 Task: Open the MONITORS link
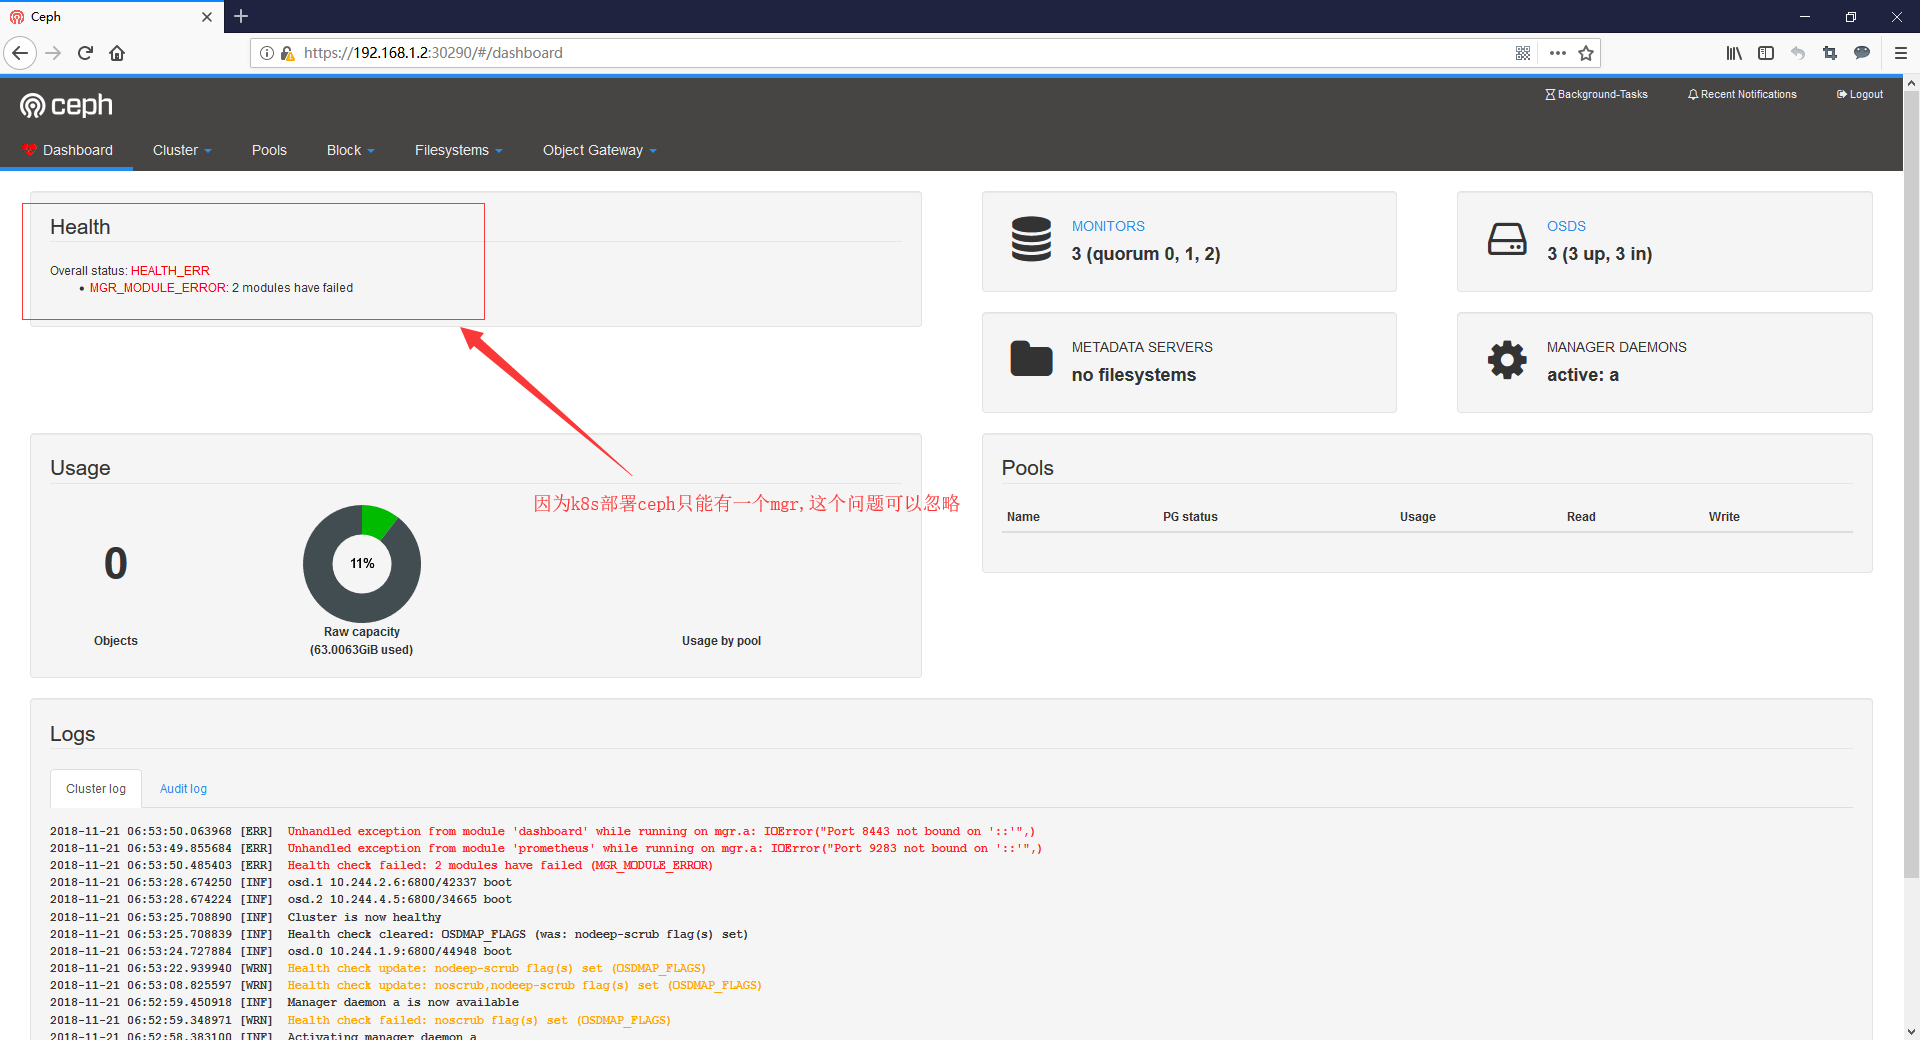[1108, 226]
